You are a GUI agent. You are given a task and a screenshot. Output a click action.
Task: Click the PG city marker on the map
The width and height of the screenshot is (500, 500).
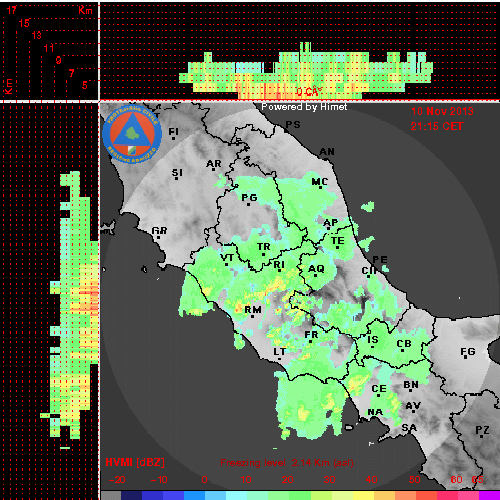249,198
